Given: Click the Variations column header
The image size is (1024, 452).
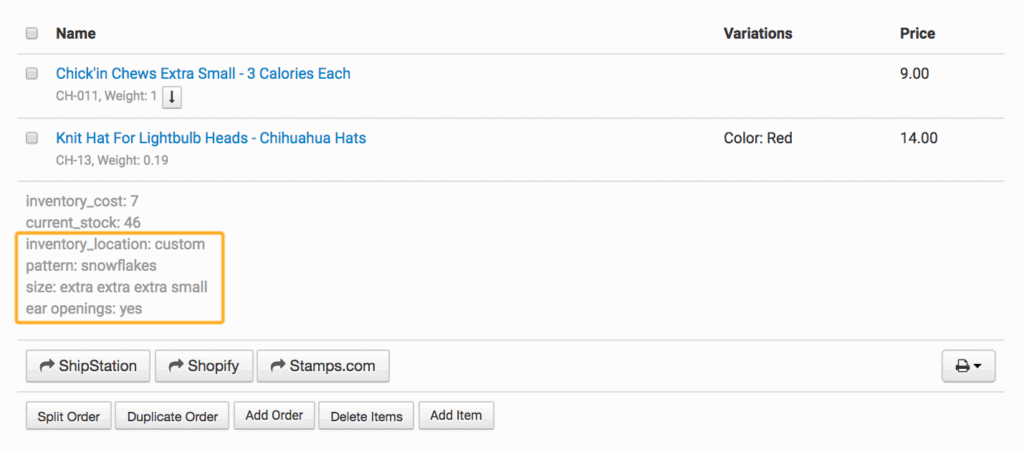Looking at the screenshot, I should pos(757,33).
